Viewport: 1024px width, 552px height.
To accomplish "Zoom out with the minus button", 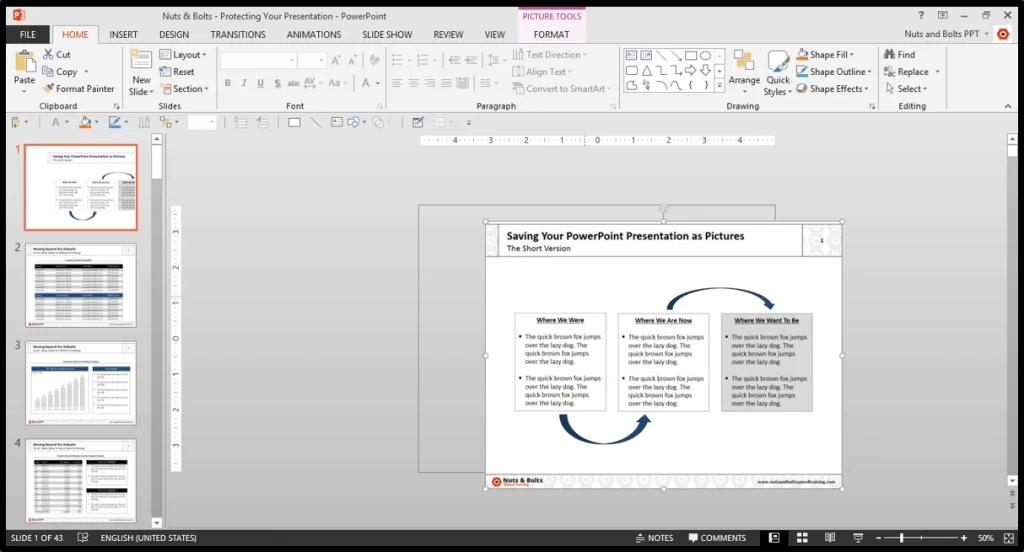I will [878, 538].
